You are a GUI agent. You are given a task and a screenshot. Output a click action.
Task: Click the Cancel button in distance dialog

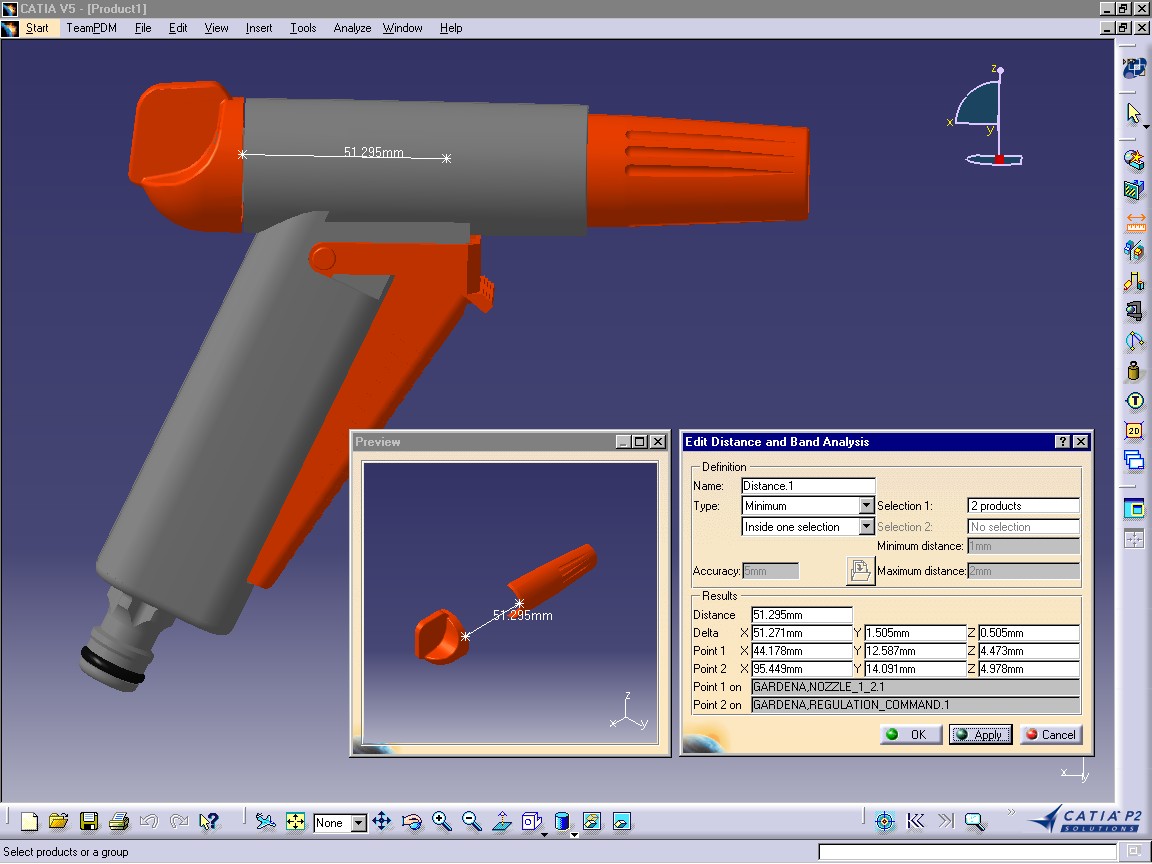[1050, 735]
